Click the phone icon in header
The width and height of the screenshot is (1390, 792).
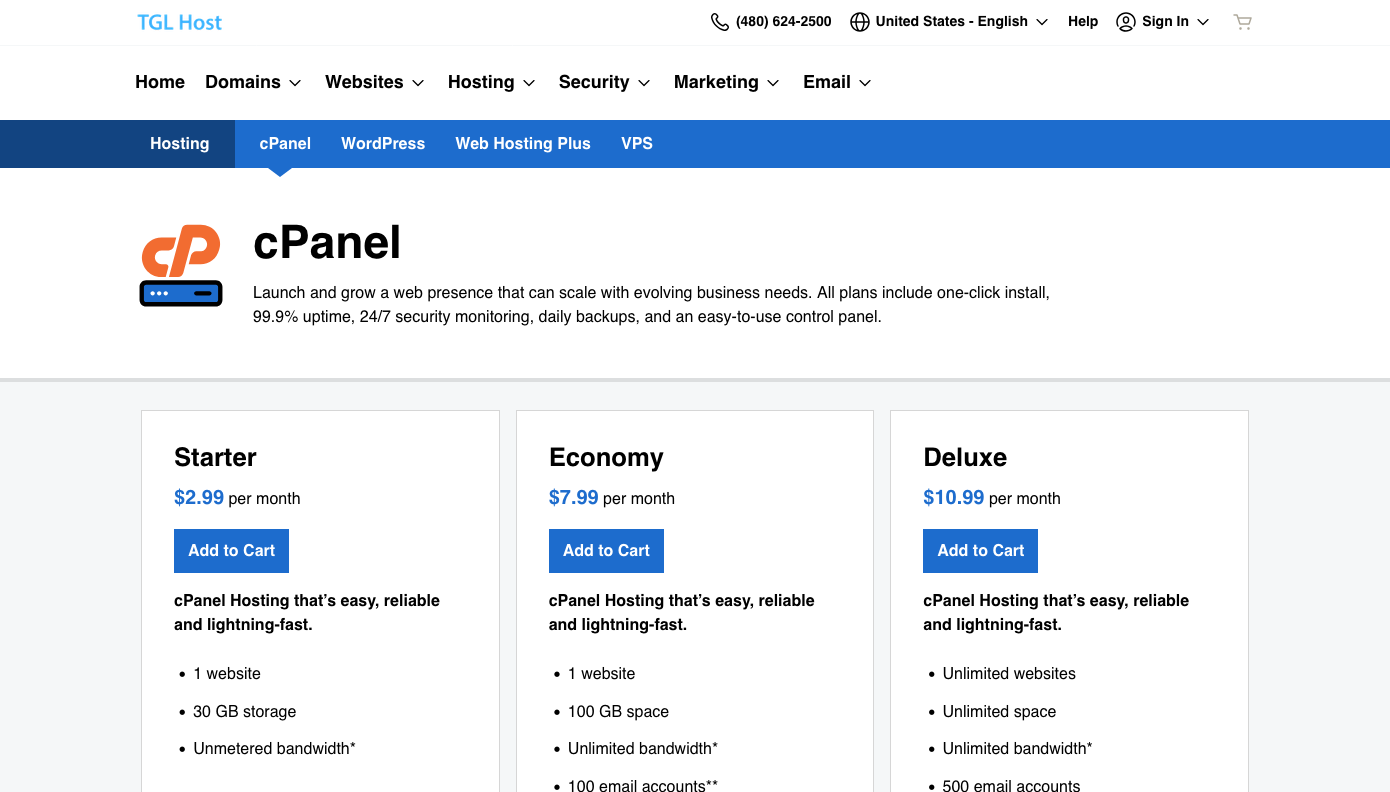[x=719, y=22]
